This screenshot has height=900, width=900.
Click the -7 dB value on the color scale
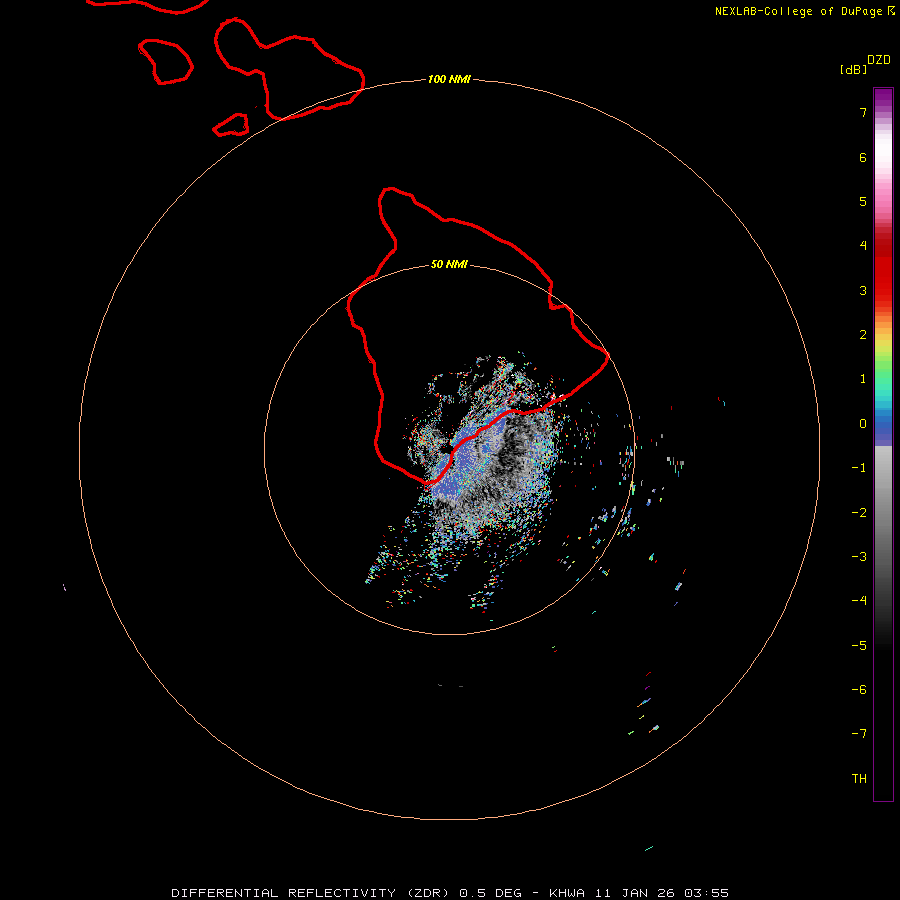(x=859, y=734)
